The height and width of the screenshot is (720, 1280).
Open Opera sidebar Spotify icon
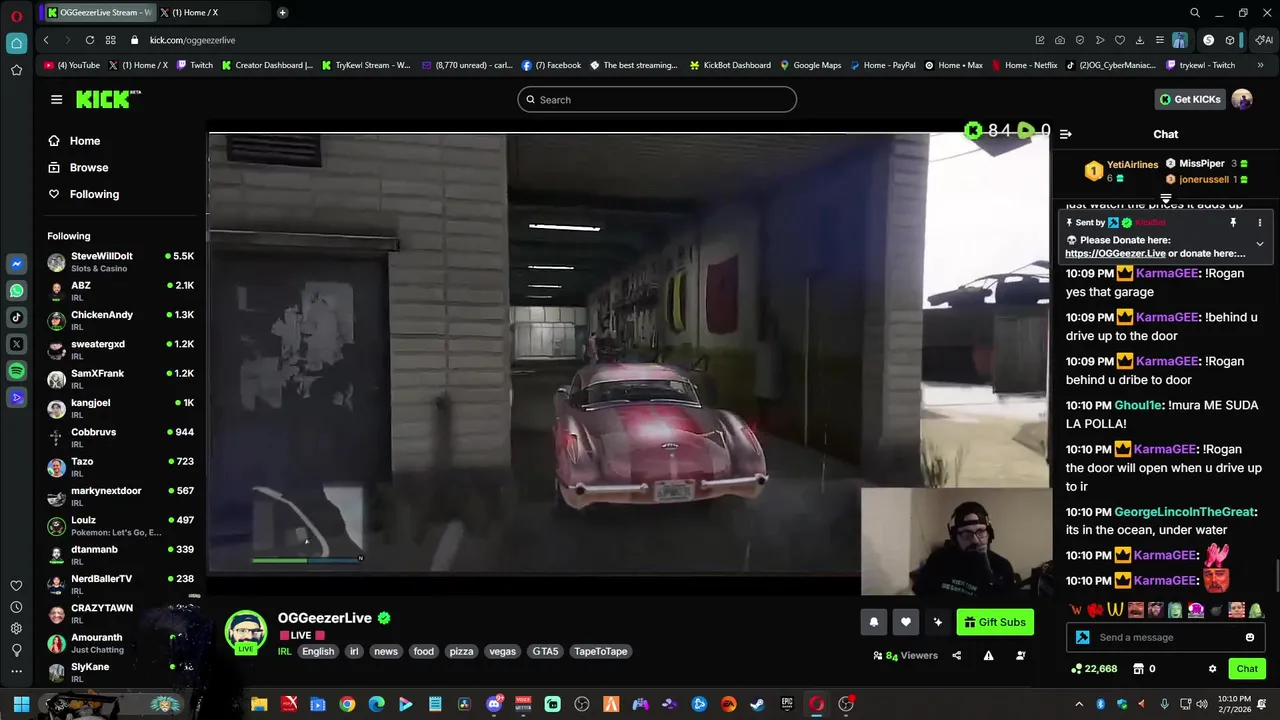[16, 371]
